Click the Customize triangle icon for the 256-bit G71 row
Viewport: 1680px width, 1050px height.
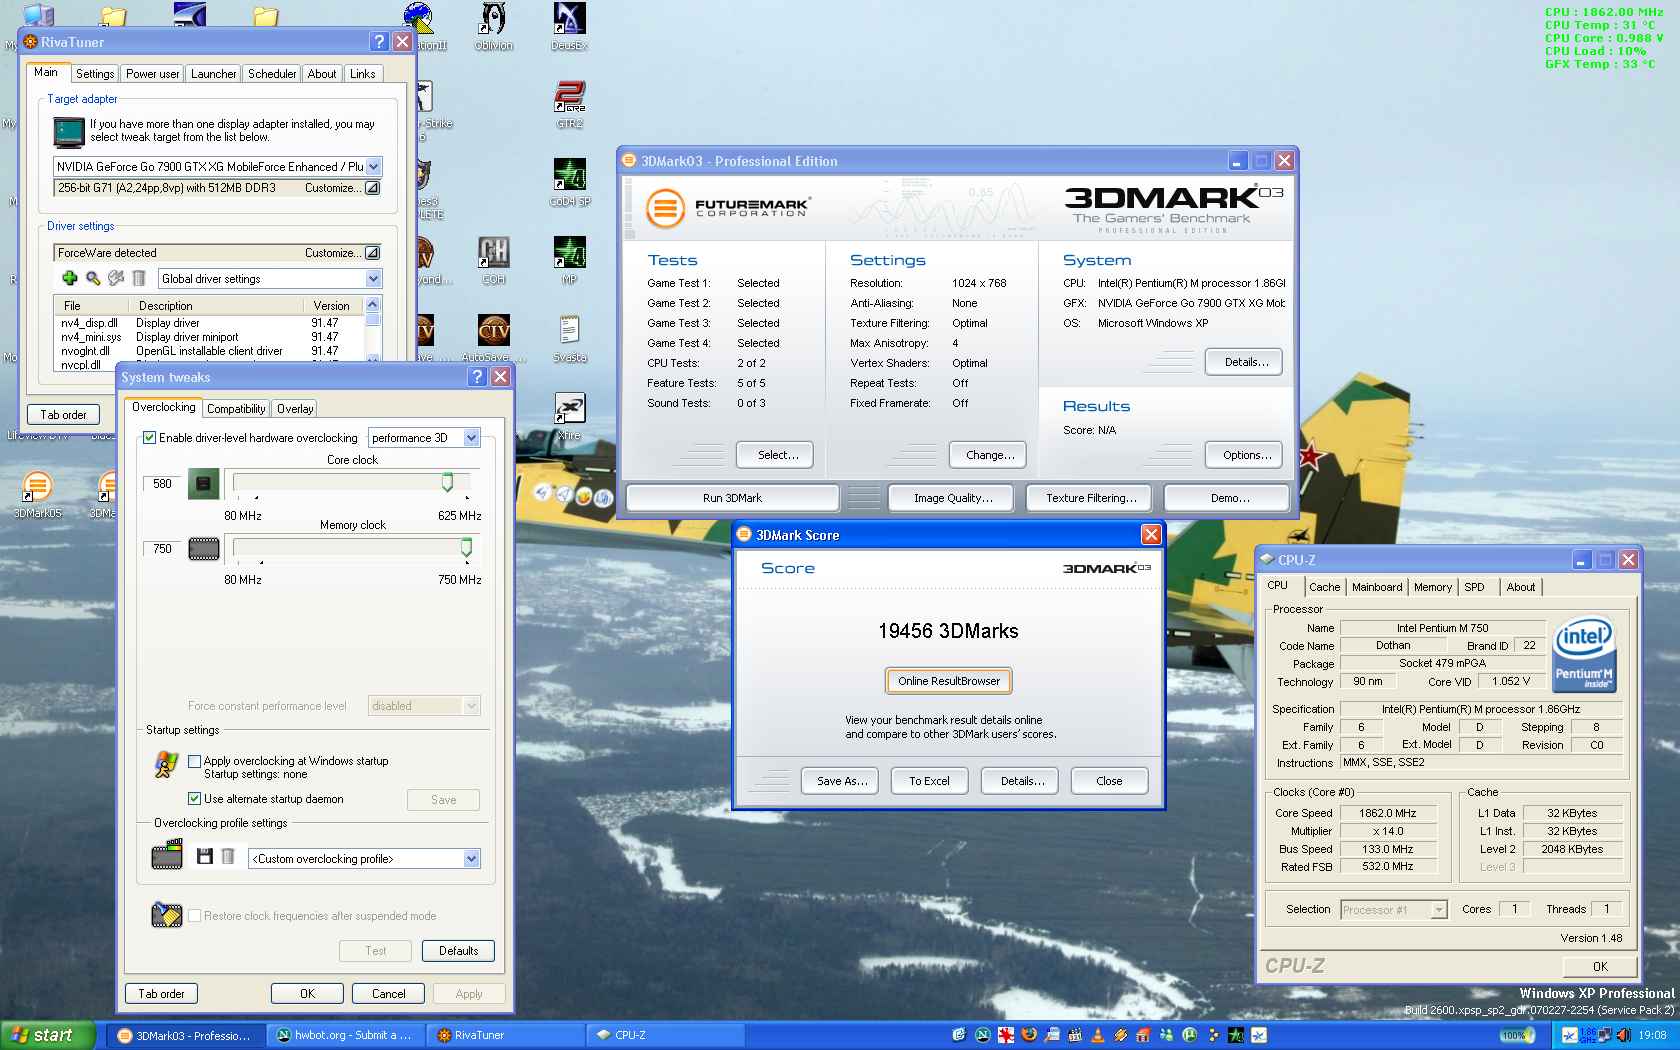click(372, 188)
